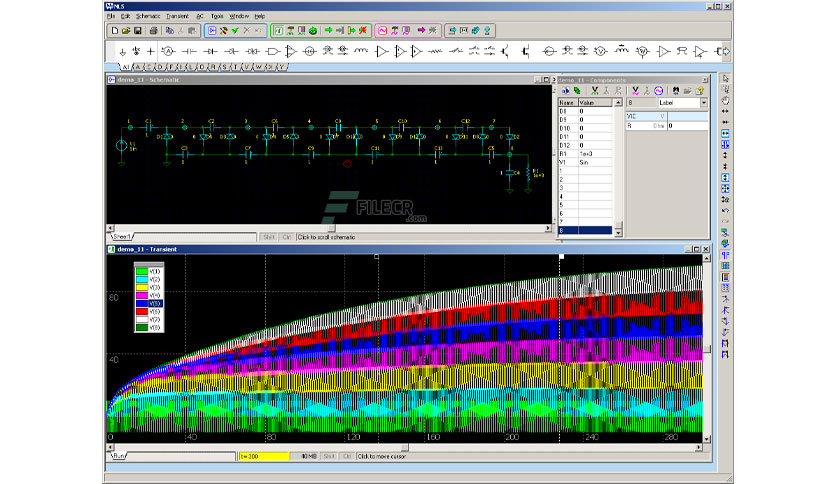836x484 pixels.
Task: Open the Help menu
Action: [260, 17]
